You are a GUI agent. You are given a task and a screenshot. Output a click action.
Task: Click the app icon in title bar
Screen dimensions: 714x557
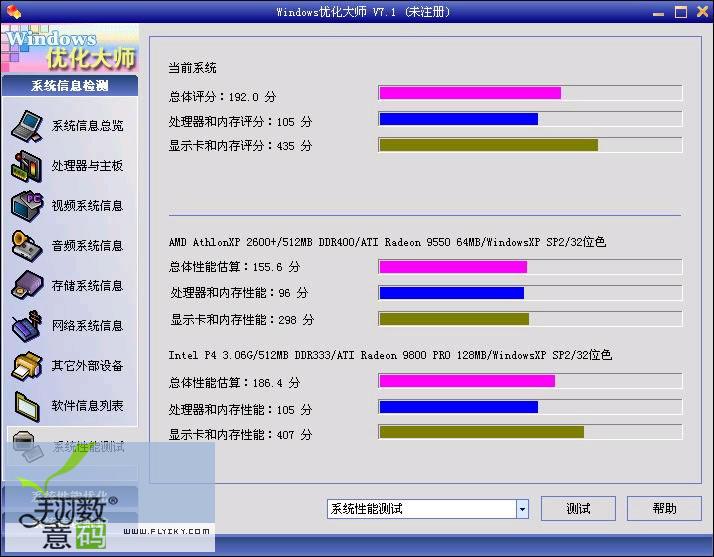14,11
